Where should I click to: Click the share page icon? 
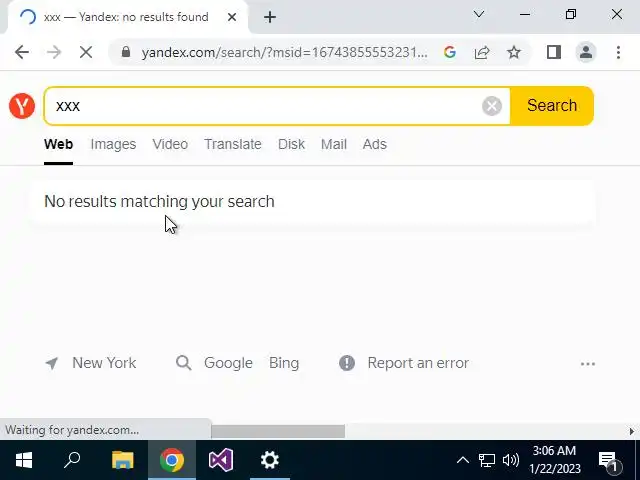coord(482,52)
